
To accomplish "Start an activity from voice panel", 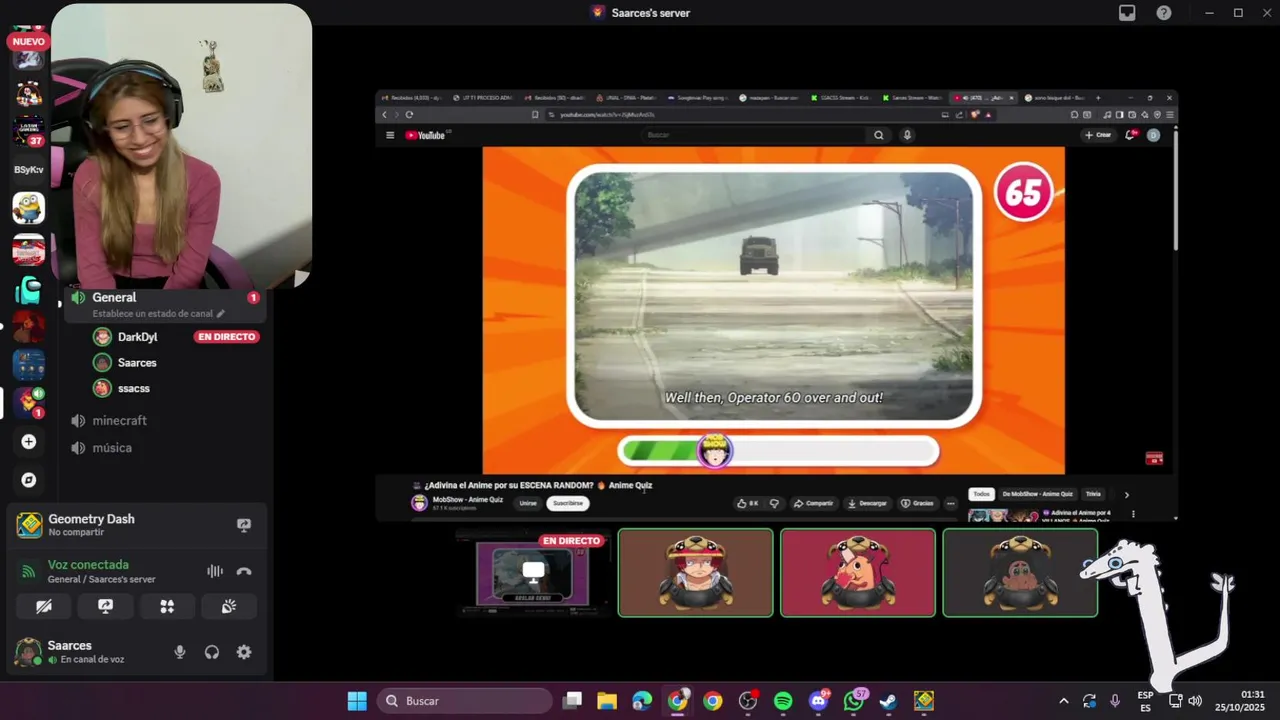I will 167,606.
